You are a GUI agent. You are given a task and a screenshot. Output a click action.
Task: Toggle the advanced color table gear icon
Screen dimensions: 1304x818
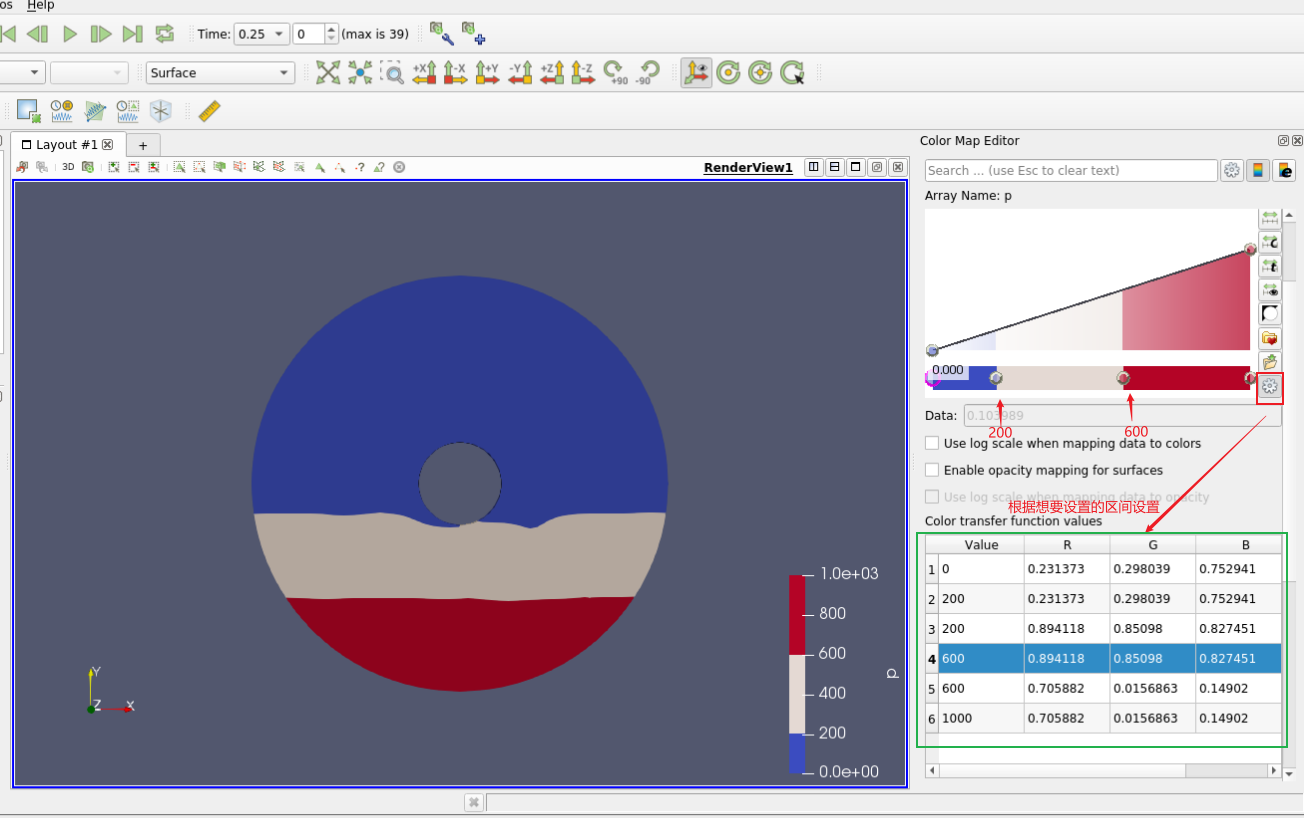1269,387
